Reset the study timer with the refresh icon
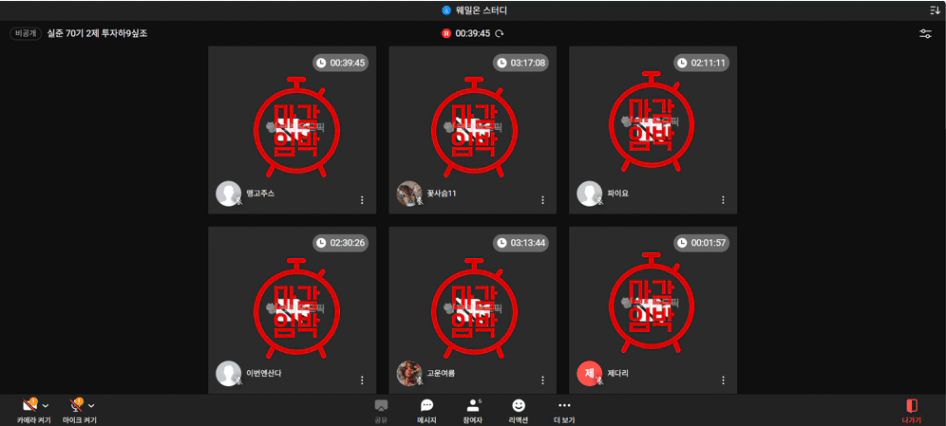This screenshot has height=426, width=946. 499,34
